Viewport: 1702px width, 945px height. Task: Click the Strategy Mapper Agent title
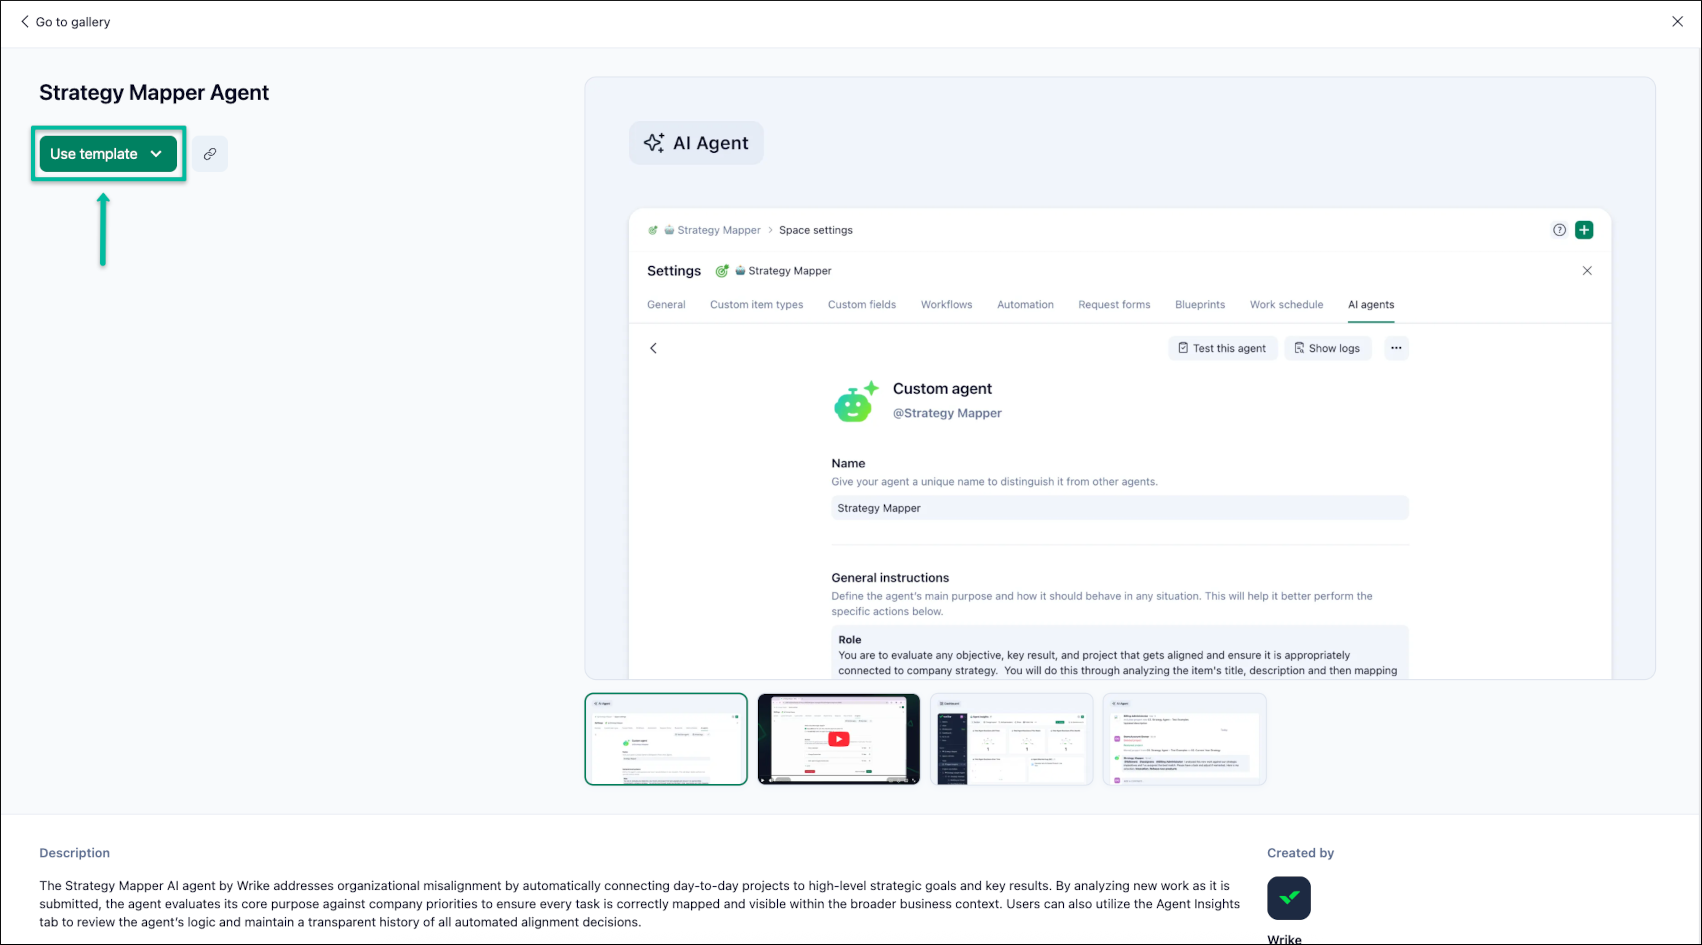click(x=154, y=93)
